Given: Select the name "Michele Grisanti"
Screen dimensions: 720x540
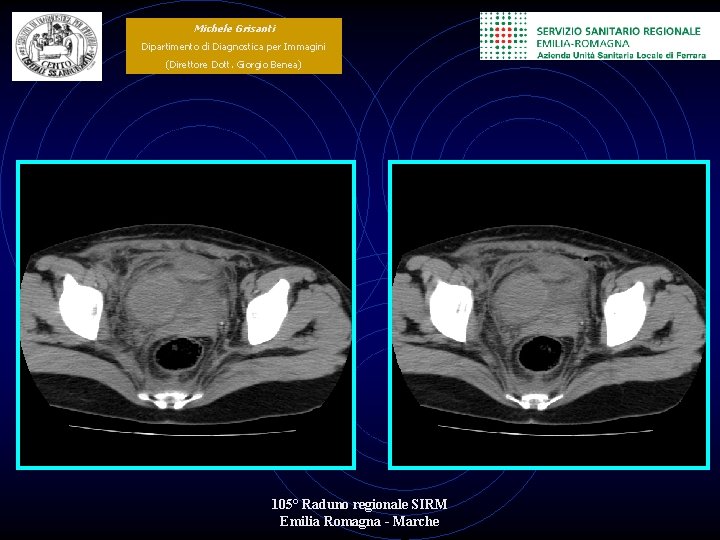Looking at the screenshot, I should pos(234,28).
